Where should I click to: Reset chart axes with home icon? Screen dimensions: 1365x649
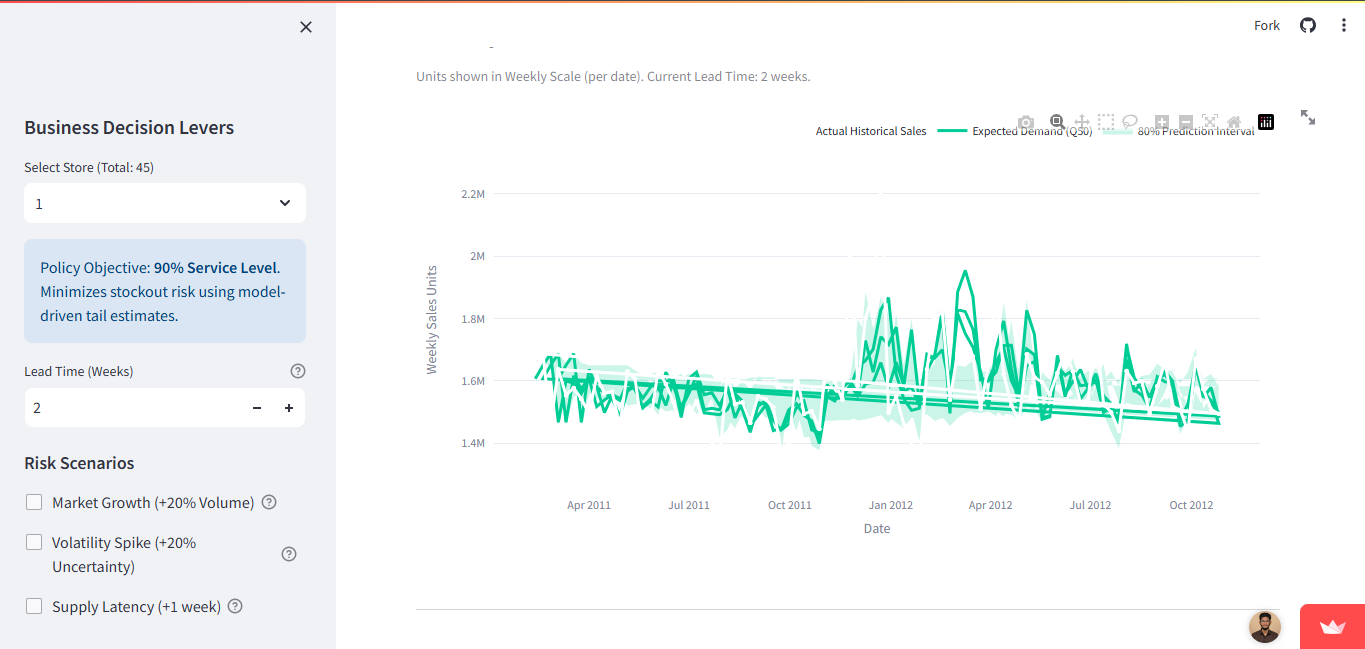point(1234,122)
